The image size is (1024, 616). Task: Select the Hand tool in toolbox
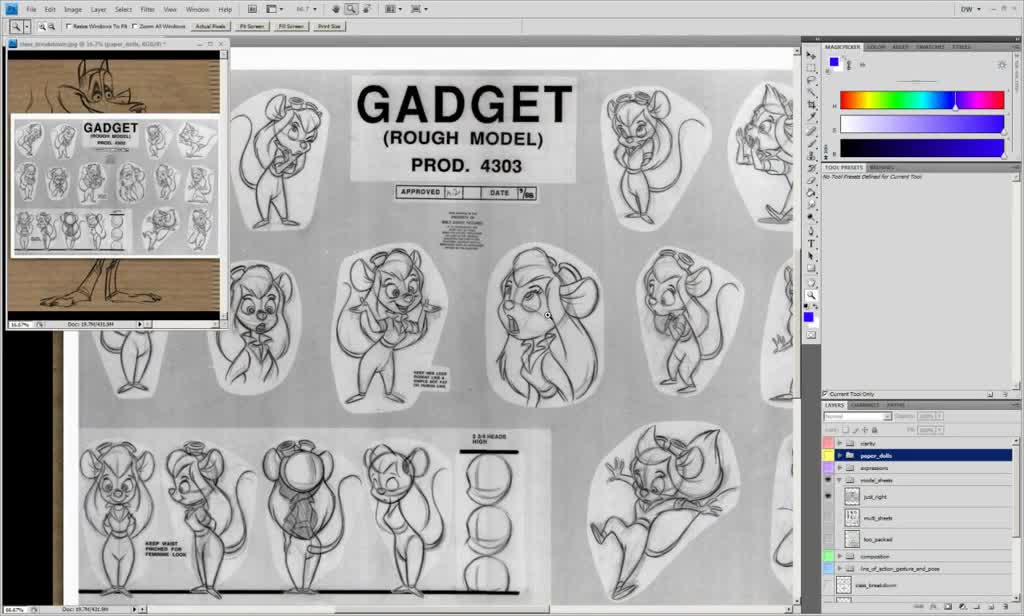tap(810, 283)
